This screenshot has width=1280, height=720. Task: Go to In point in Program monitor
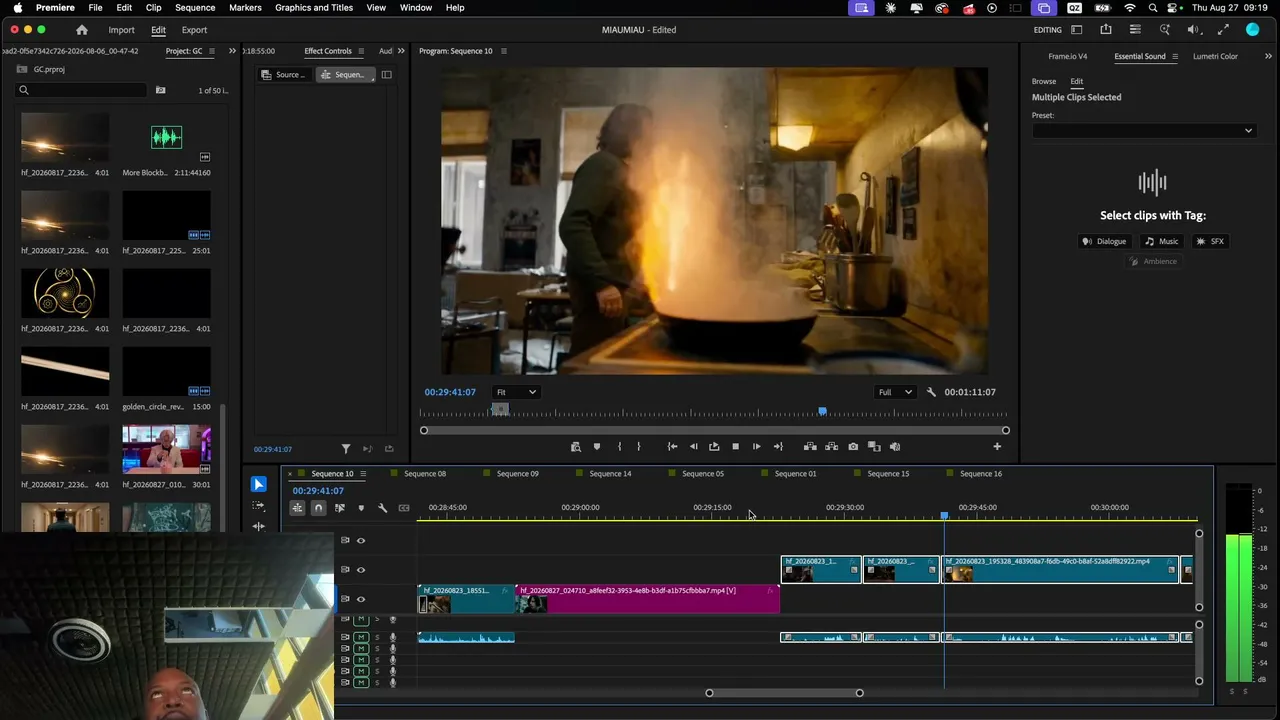click(x=672, y=447)
